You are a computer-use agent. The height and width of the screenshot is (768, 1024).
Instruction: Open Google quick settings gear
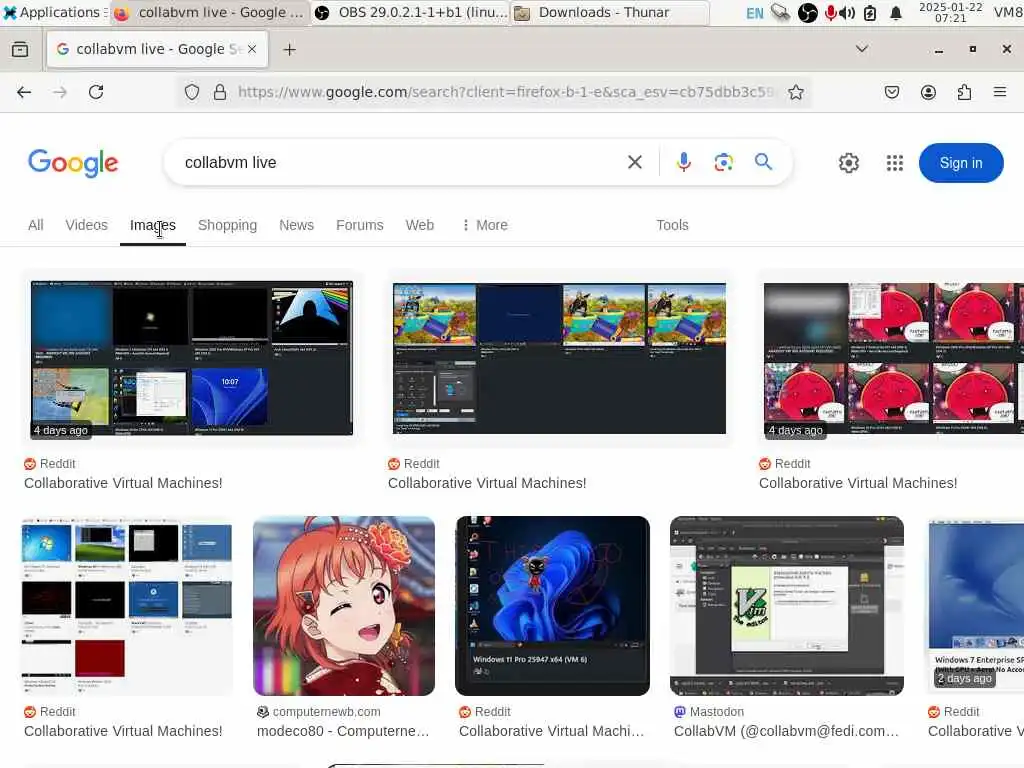click(849, 163)
